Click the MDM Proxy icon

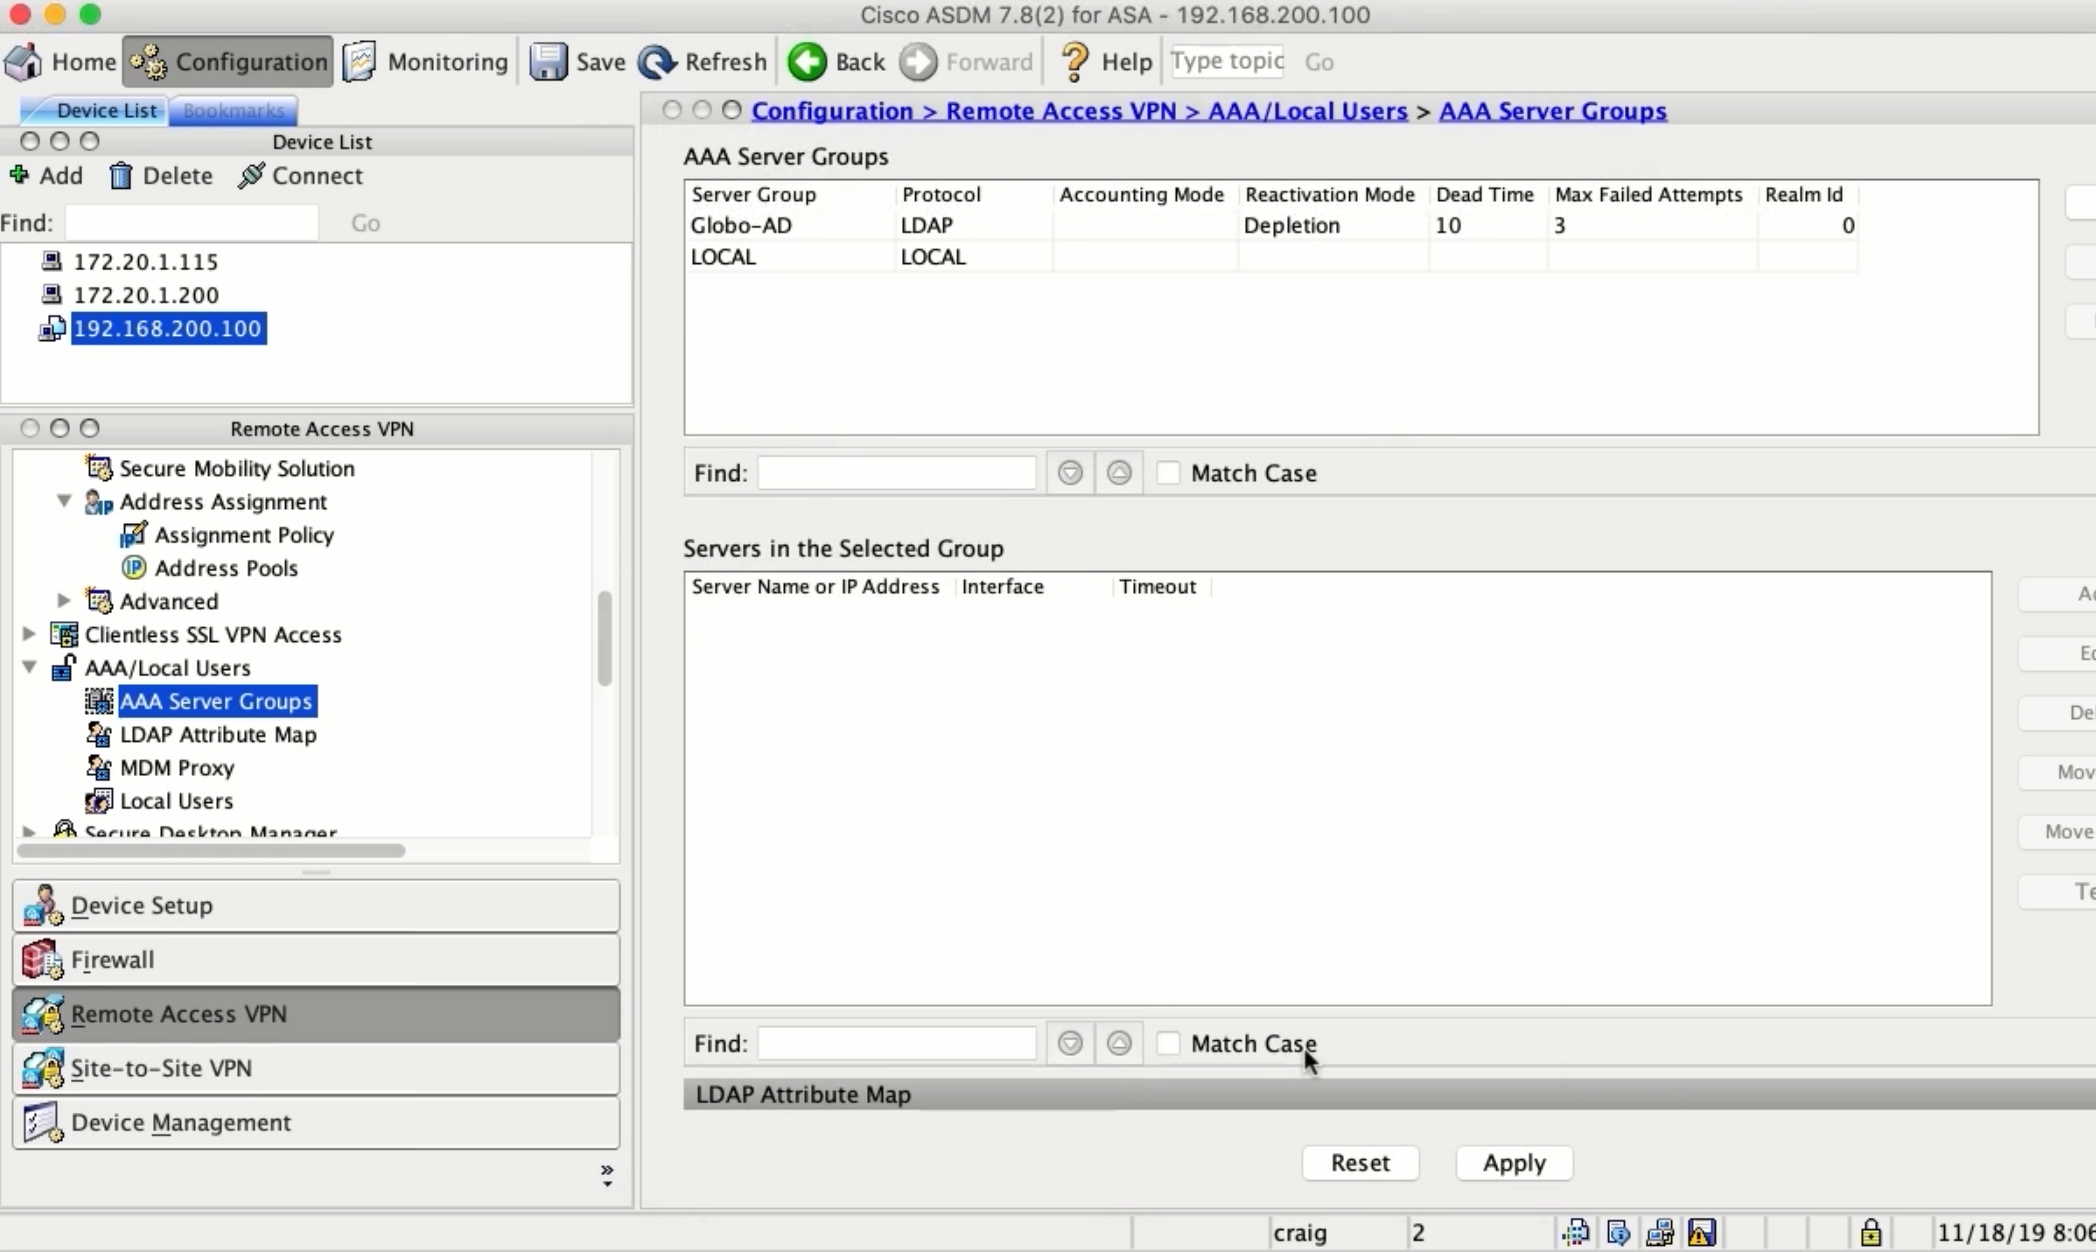(x=98, y=768)
